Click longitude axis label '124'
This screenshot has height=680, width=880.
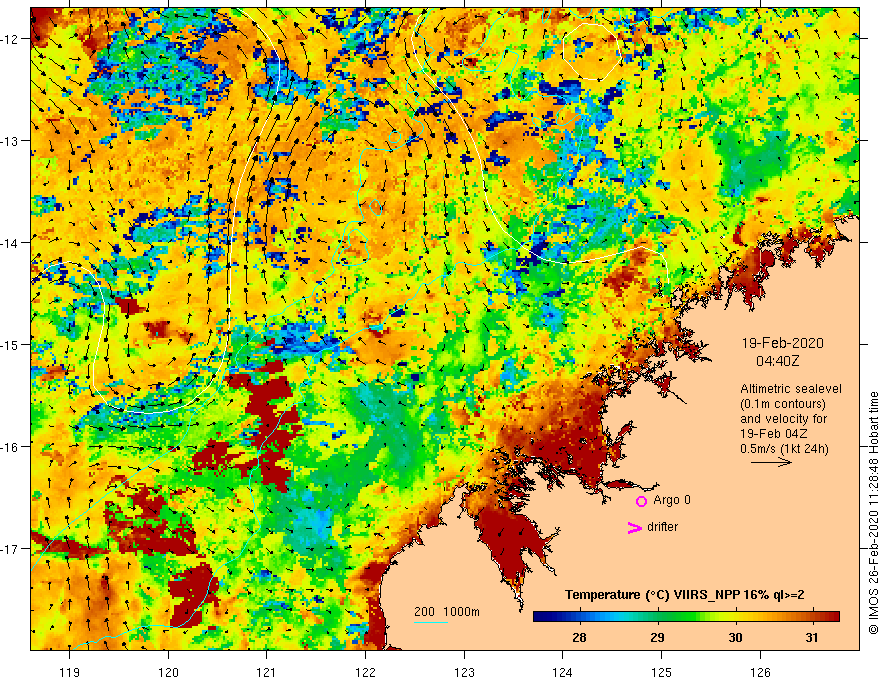pos(563,672)
